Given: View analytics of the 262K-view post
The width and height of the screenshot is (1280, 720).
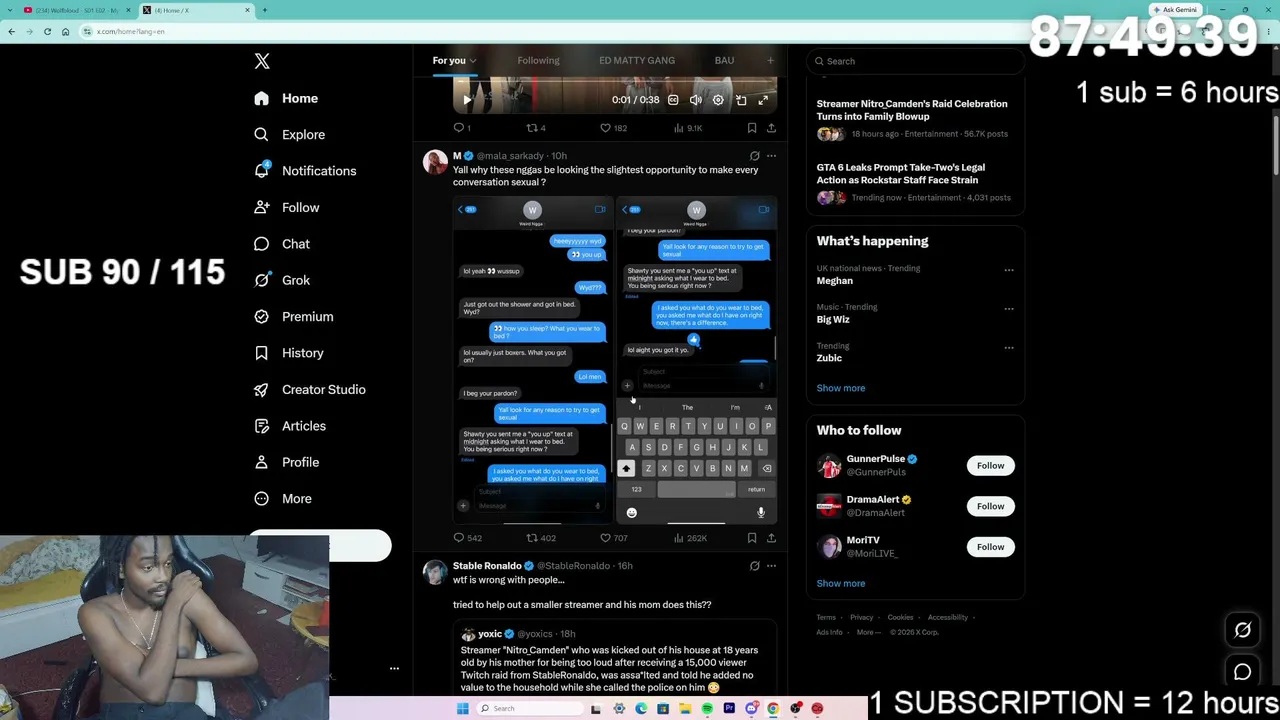Looking at the screenshot, I should pos(690,538).
